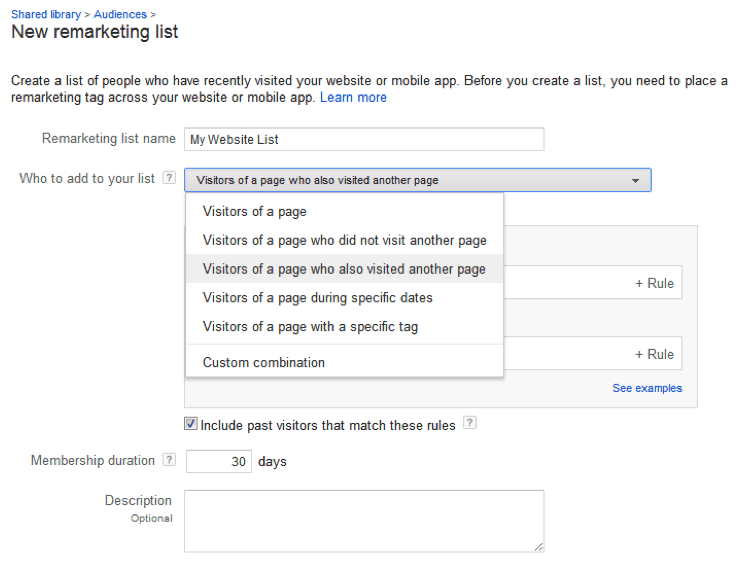The width and height of the screenshot is (746, 571).
Task: Click the Remarketing list name field
Action: pos(364,140)
